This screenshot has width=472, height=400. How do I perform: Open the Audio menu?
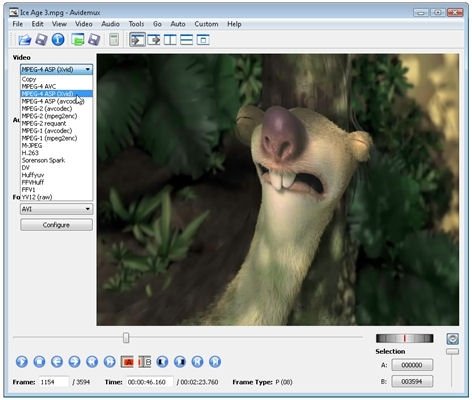coord(110,24)
